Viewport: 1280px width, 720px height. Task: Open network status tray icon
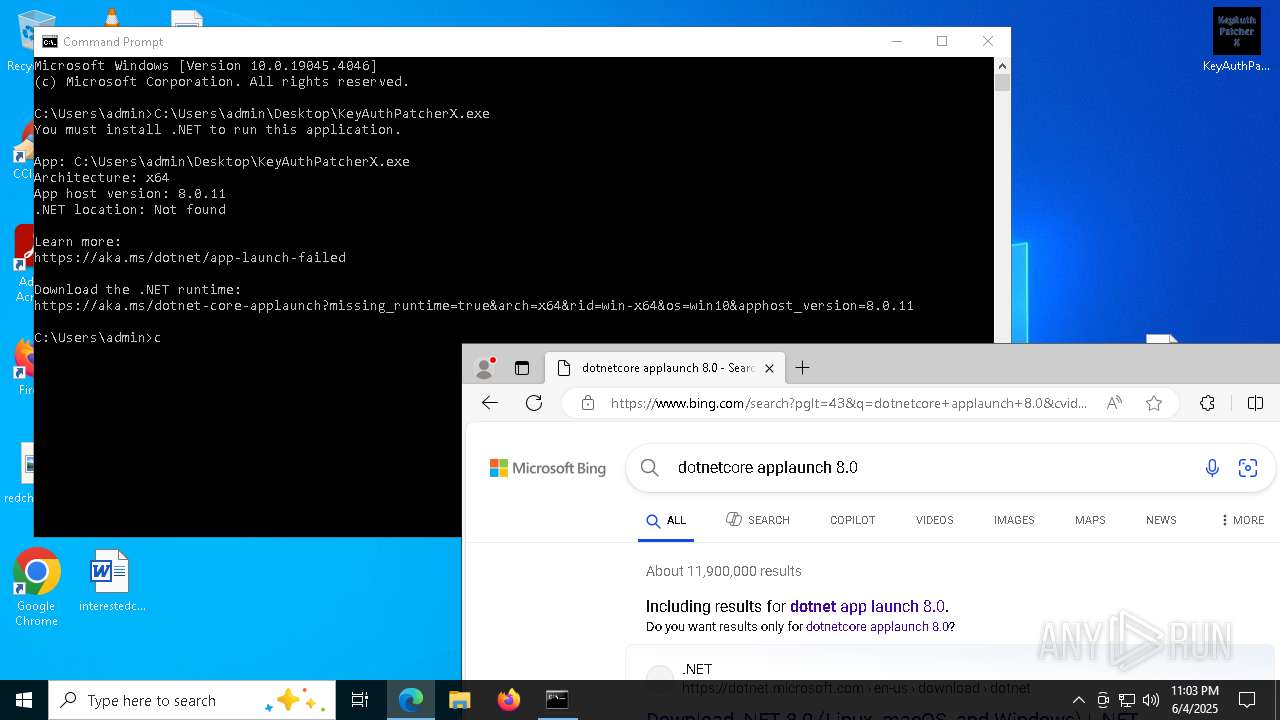[x=1127, y=700]
